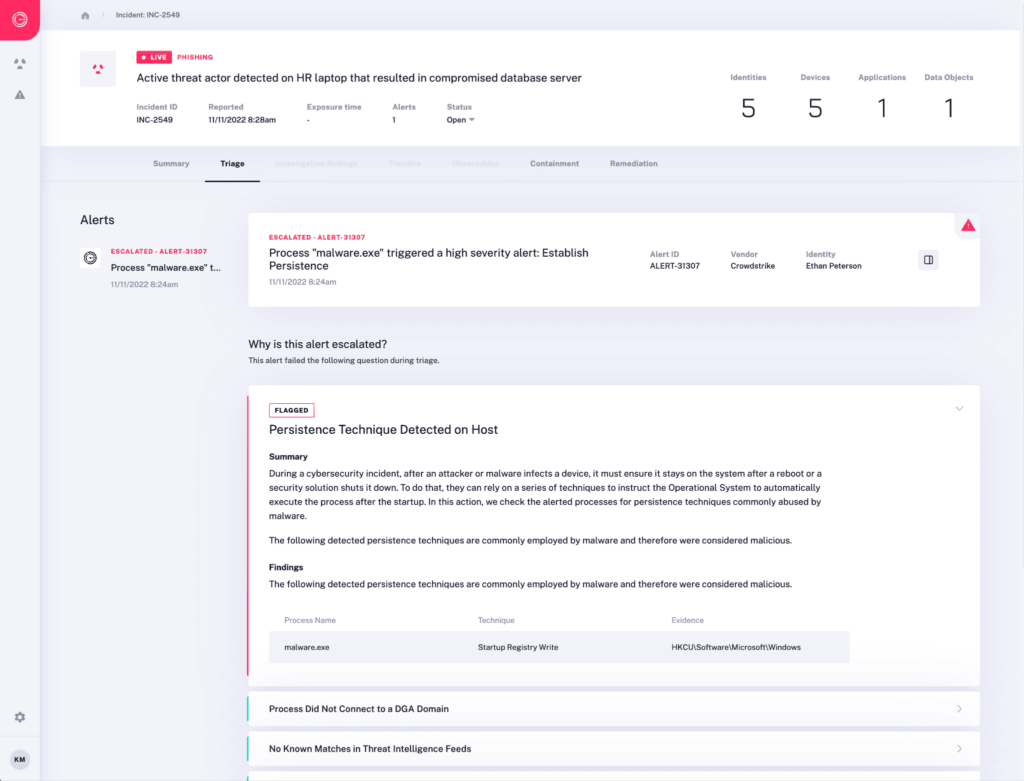Switch to the Summary tab

[171, 164]
